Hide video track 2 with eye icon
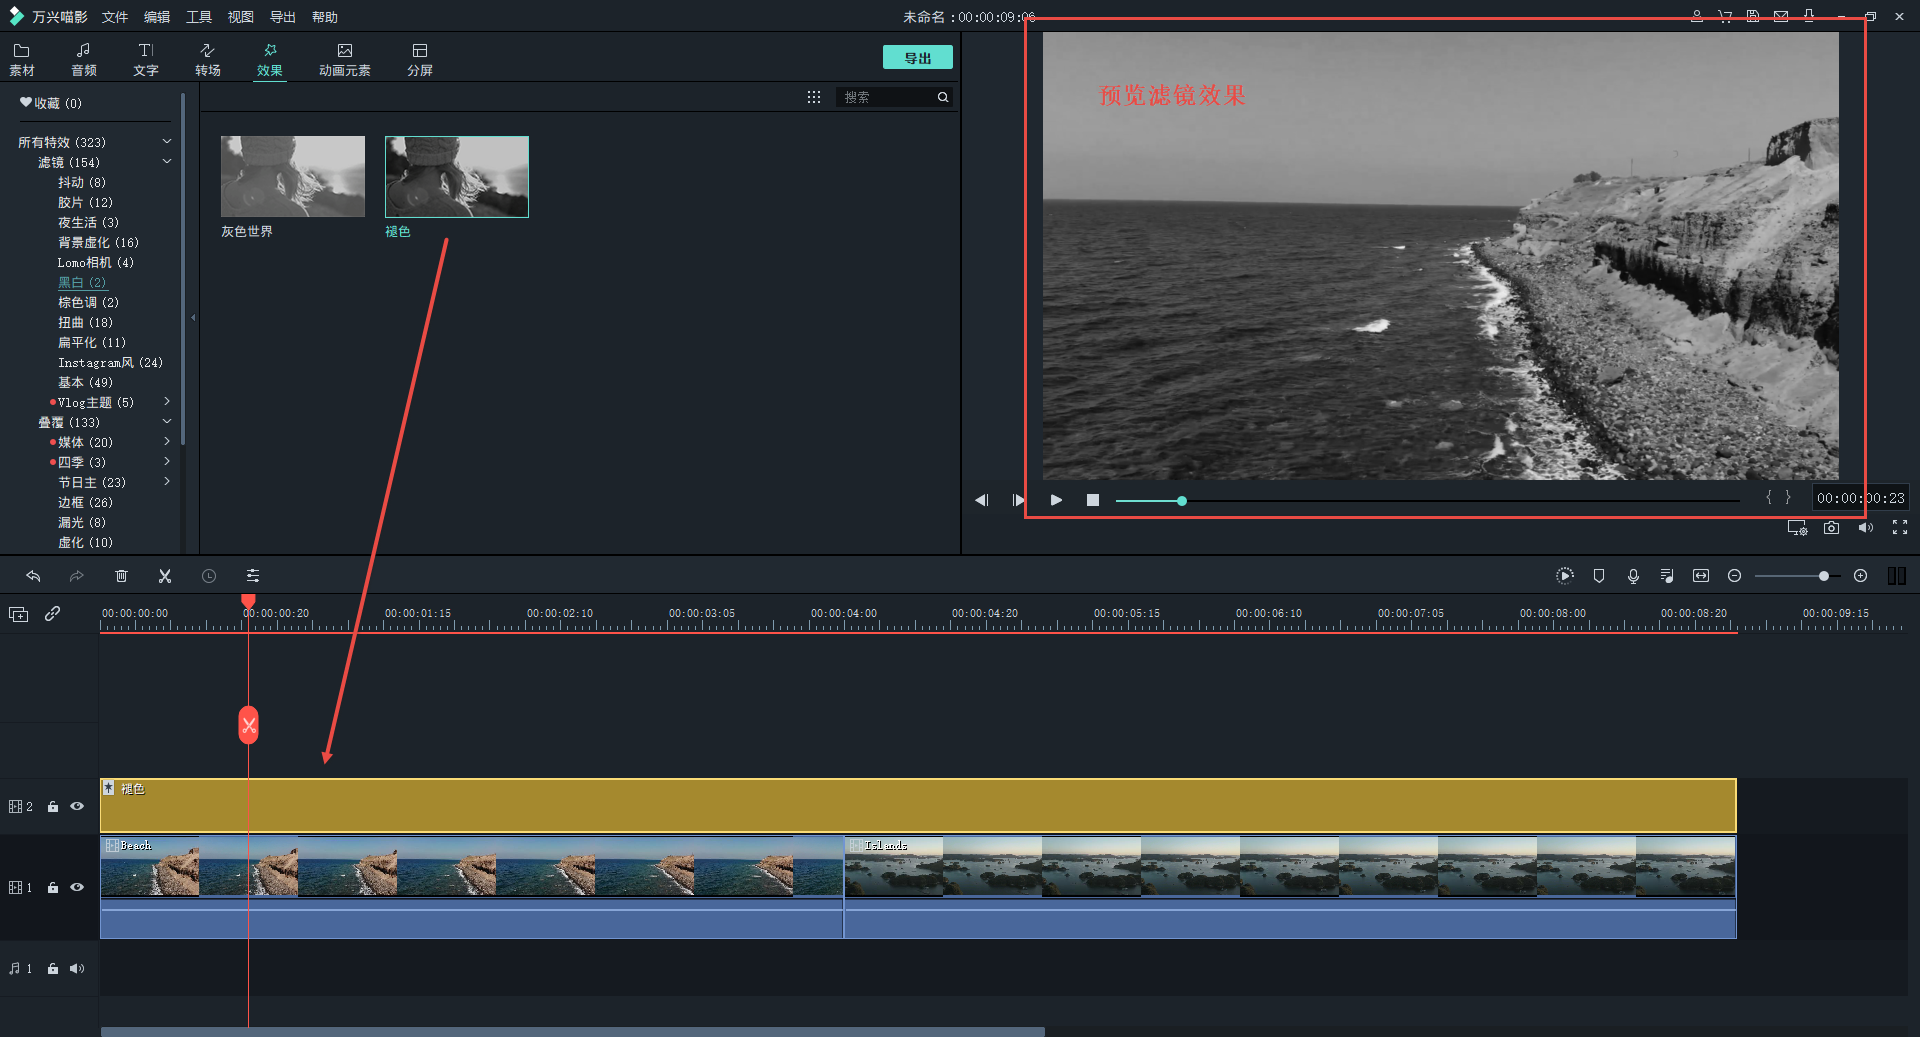The height and width of the screenshot is (1037, 1920). coord(77,806)
